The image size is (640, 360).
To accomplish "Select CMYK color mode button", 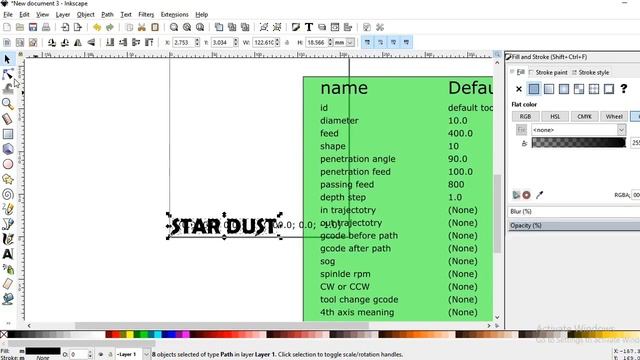I will [584, 116].
